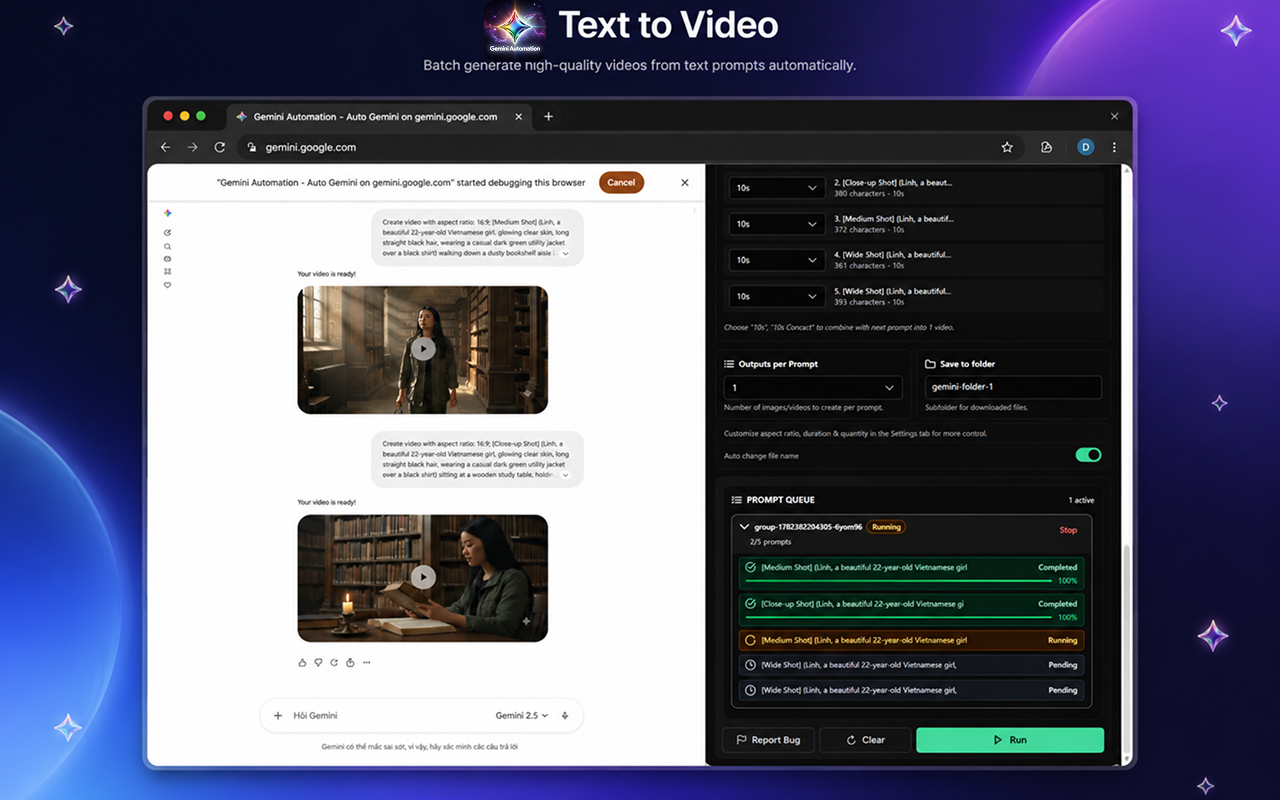Click the heart icon in the Gemini sidebar

[167, 285]
